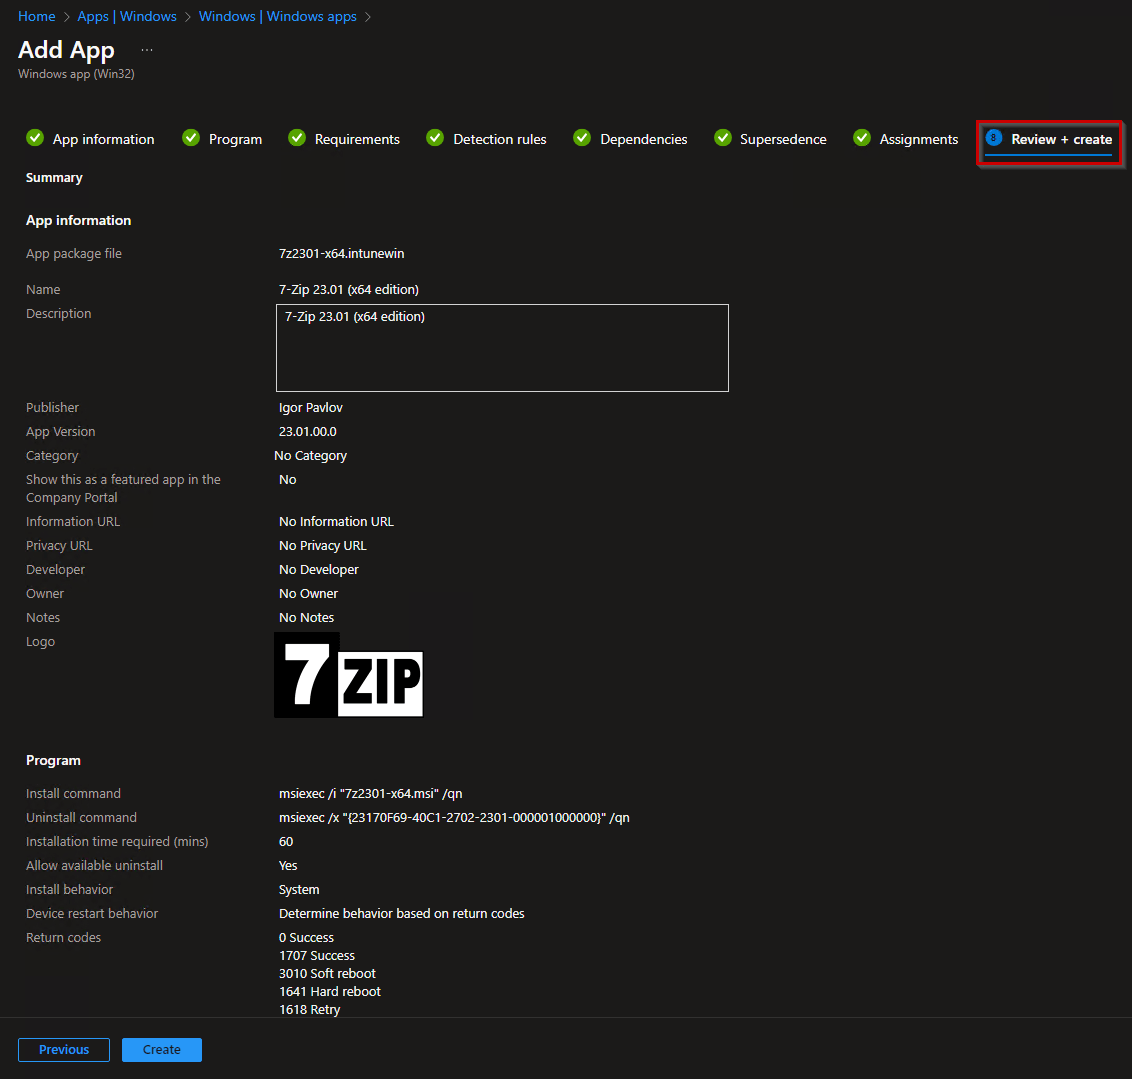Click the App Version value 23.01.00.0
This screenshot has height=1079, width=1132.
[x=308, y=432]
